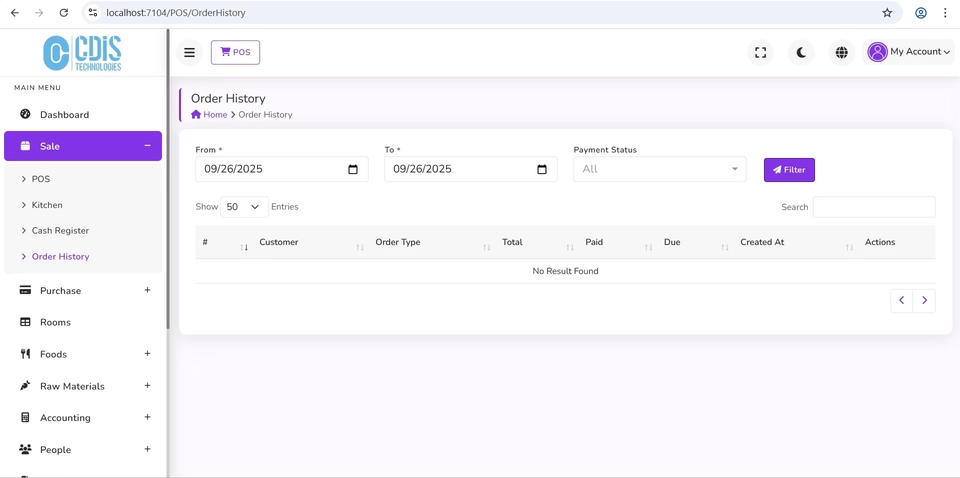Image resolution: width=960 pixels, height=478 pixels.
Task: Open the Dashboard menu item
Action: point(64,115)
